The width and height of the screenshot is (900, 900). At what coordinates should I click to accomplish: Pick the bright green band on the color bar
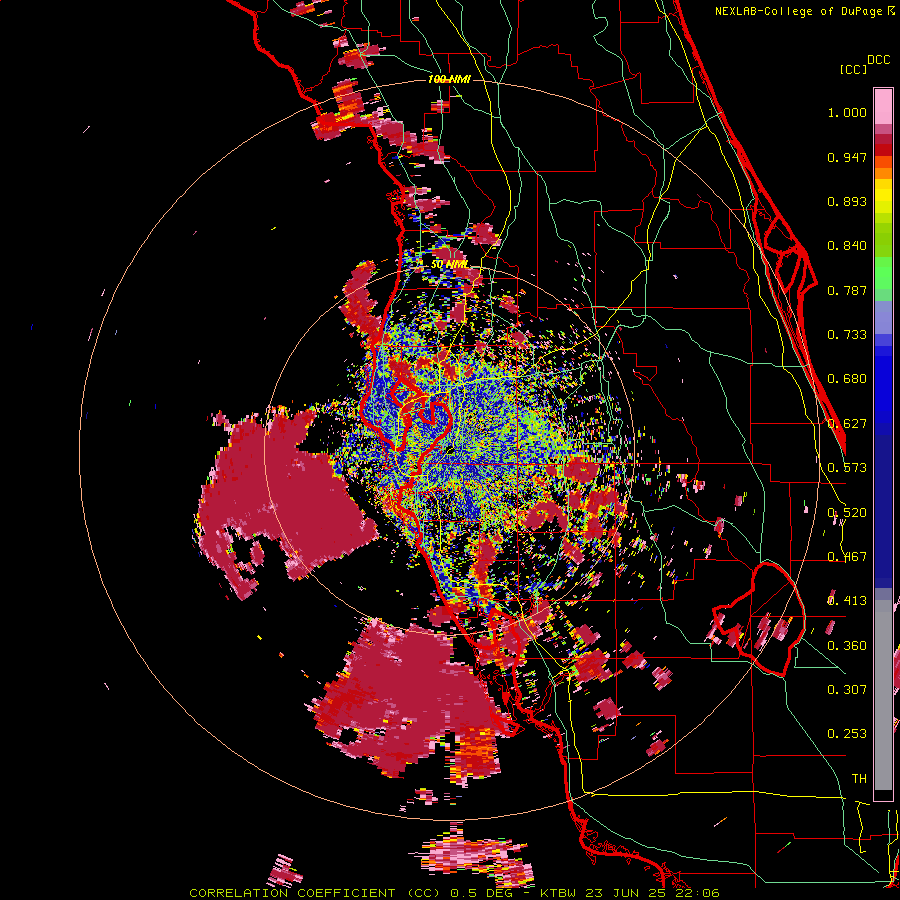(x=883, y=273)
